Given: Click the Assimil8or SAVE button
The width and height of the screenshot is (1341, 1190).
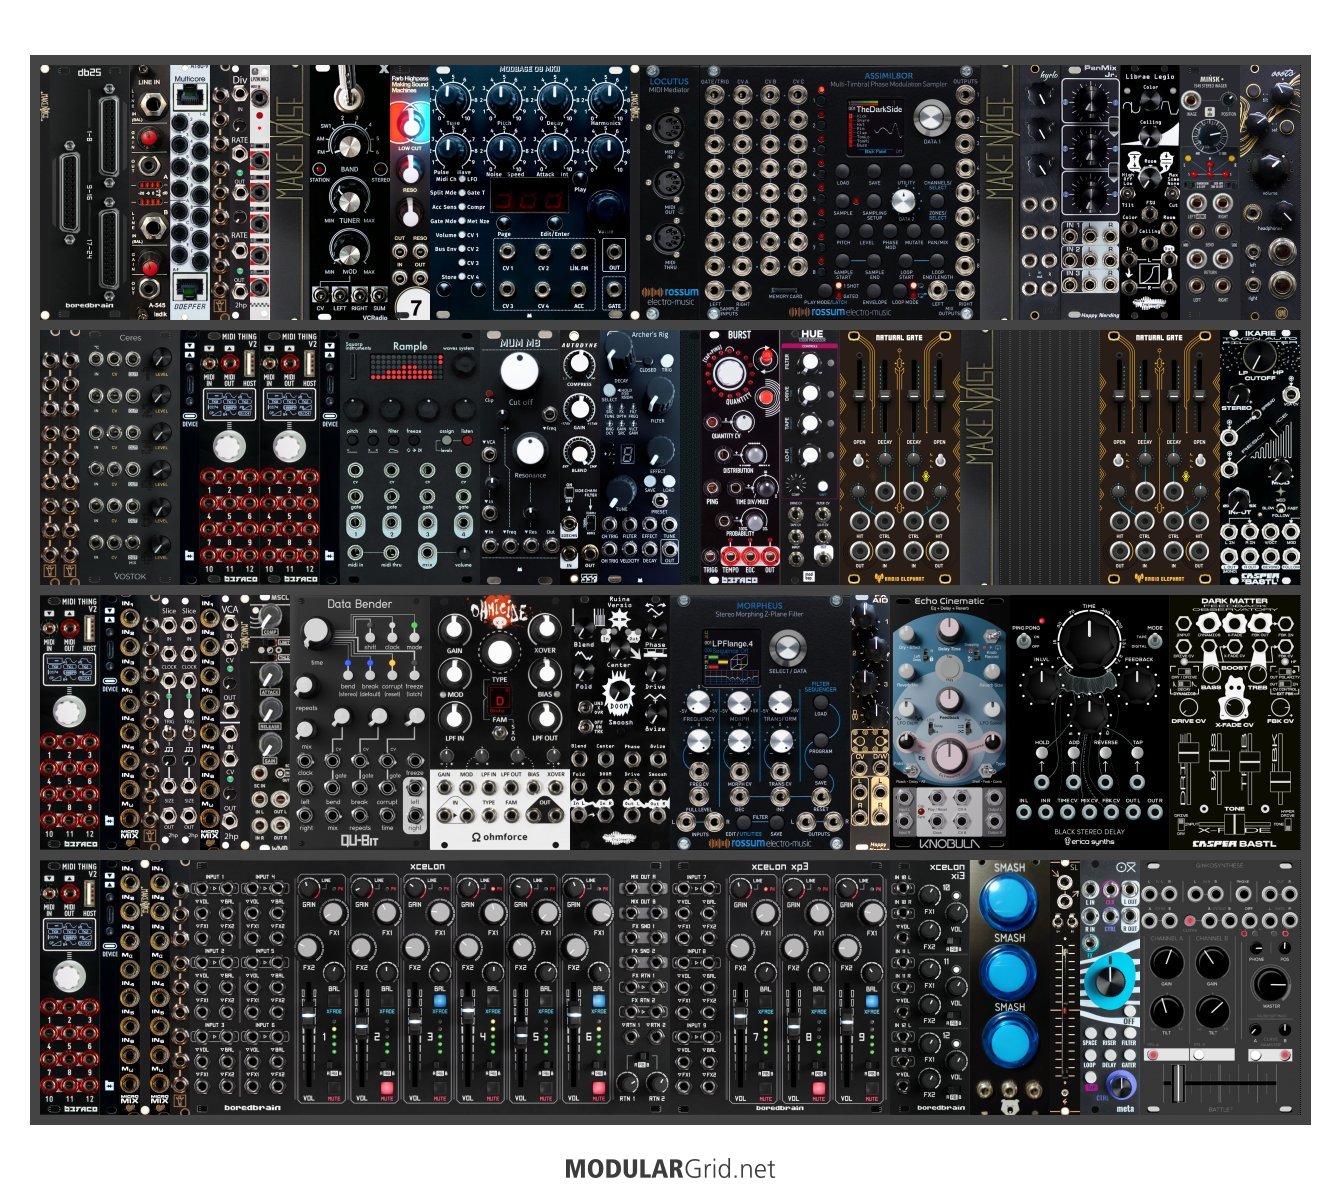Looking at the screenshot, I should click(874, 170).
